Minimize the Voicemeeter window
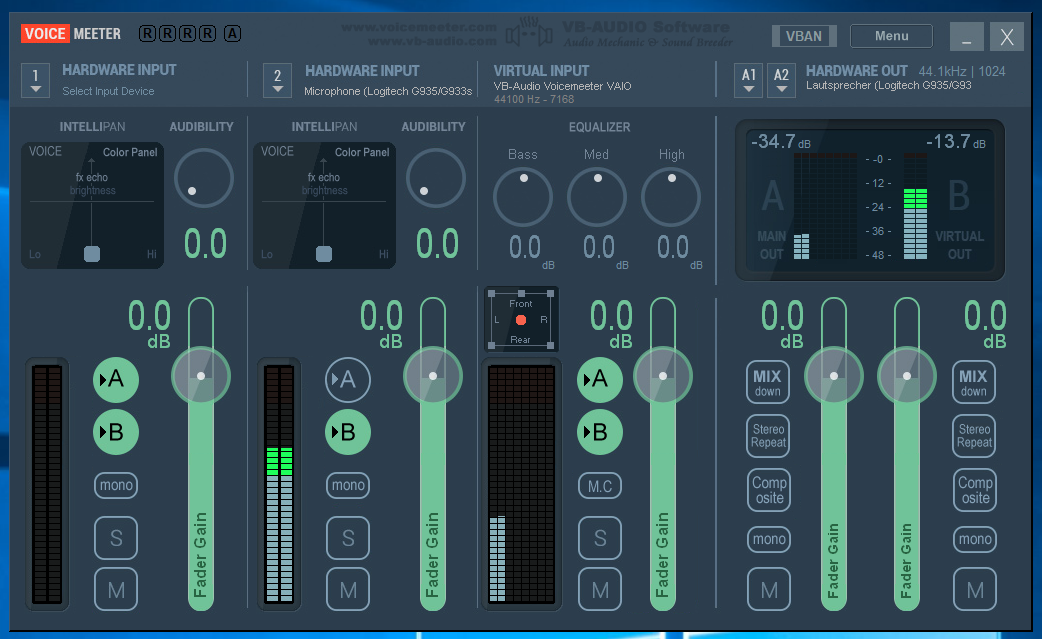Viewport: 1042px width, 639px height. coord(966,37)
